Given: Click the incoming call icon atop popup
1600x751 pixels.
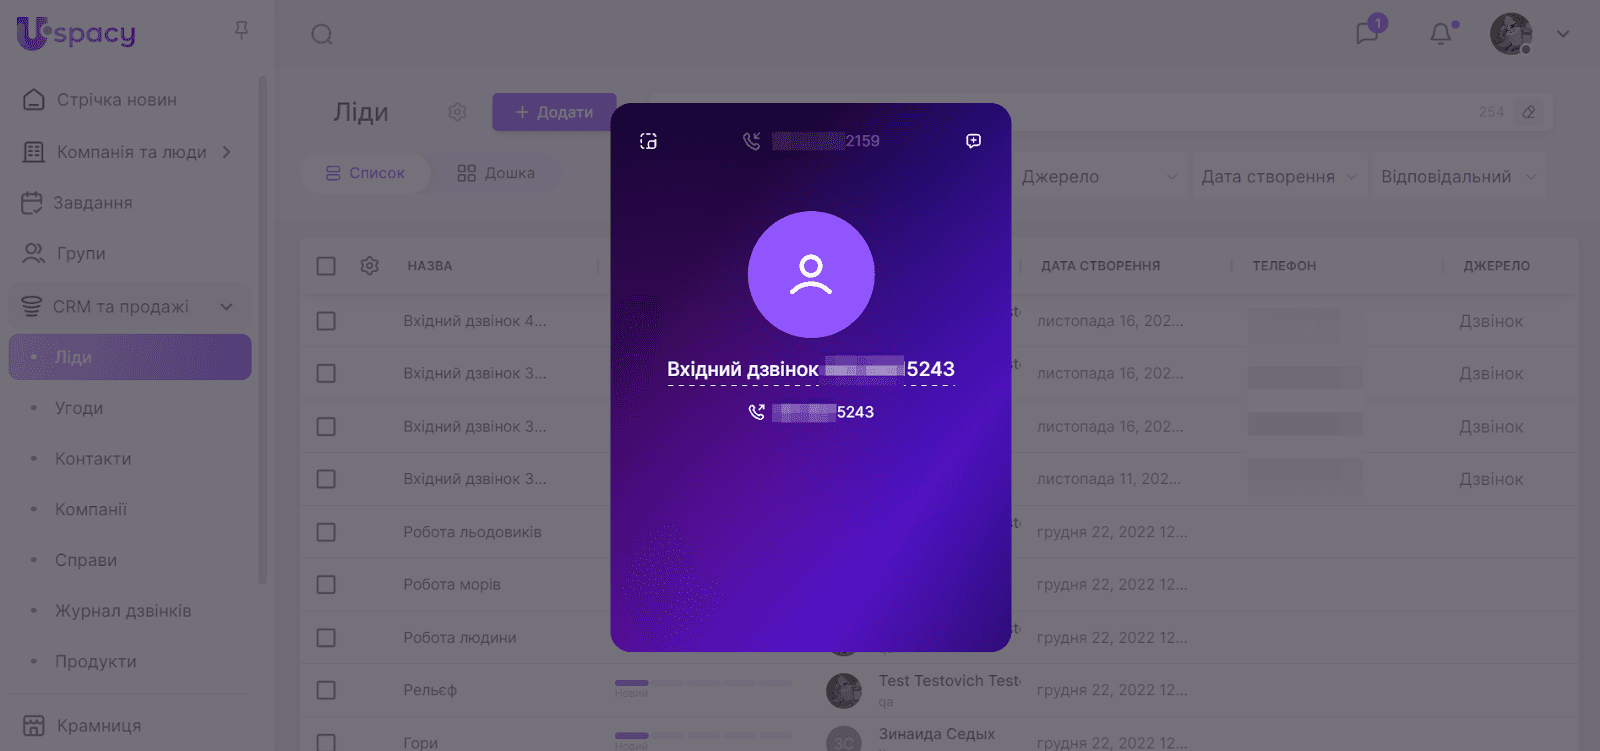Looking at the screenshot, I should (x=752, y=141).
